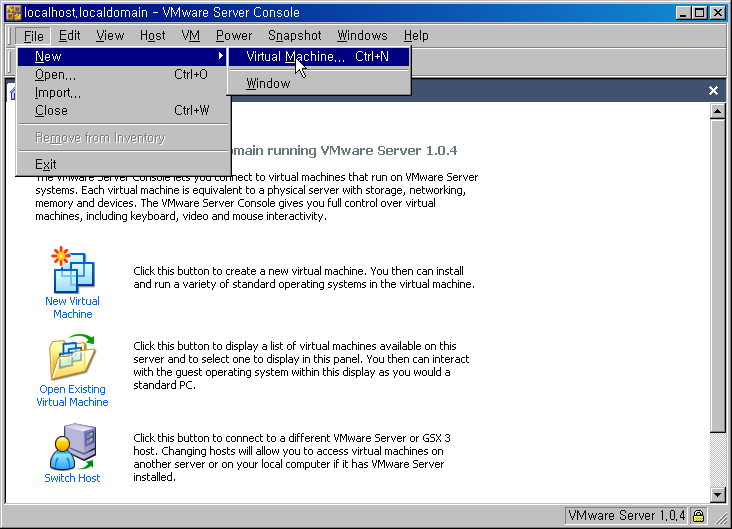Click the New Virtual Machine icon

(72, 270)
